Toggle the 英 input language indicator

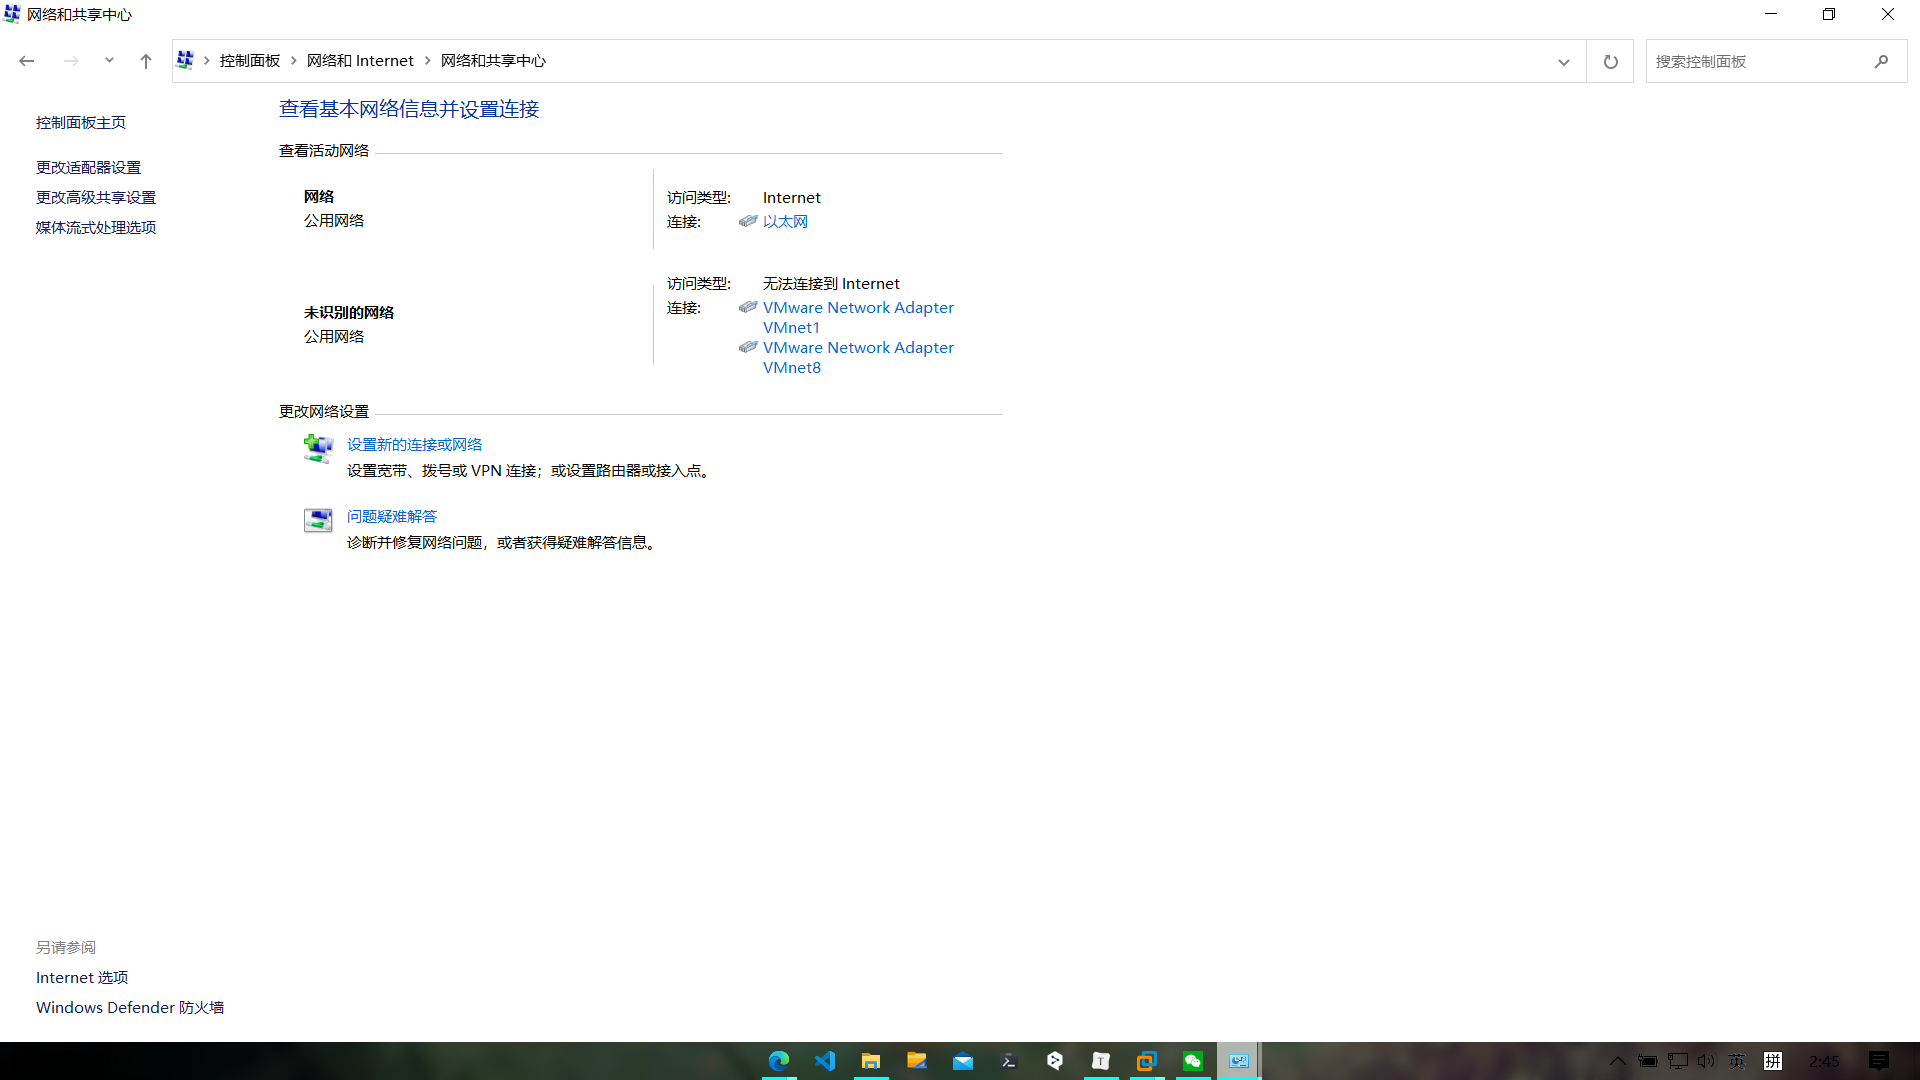[1737, 1061]
